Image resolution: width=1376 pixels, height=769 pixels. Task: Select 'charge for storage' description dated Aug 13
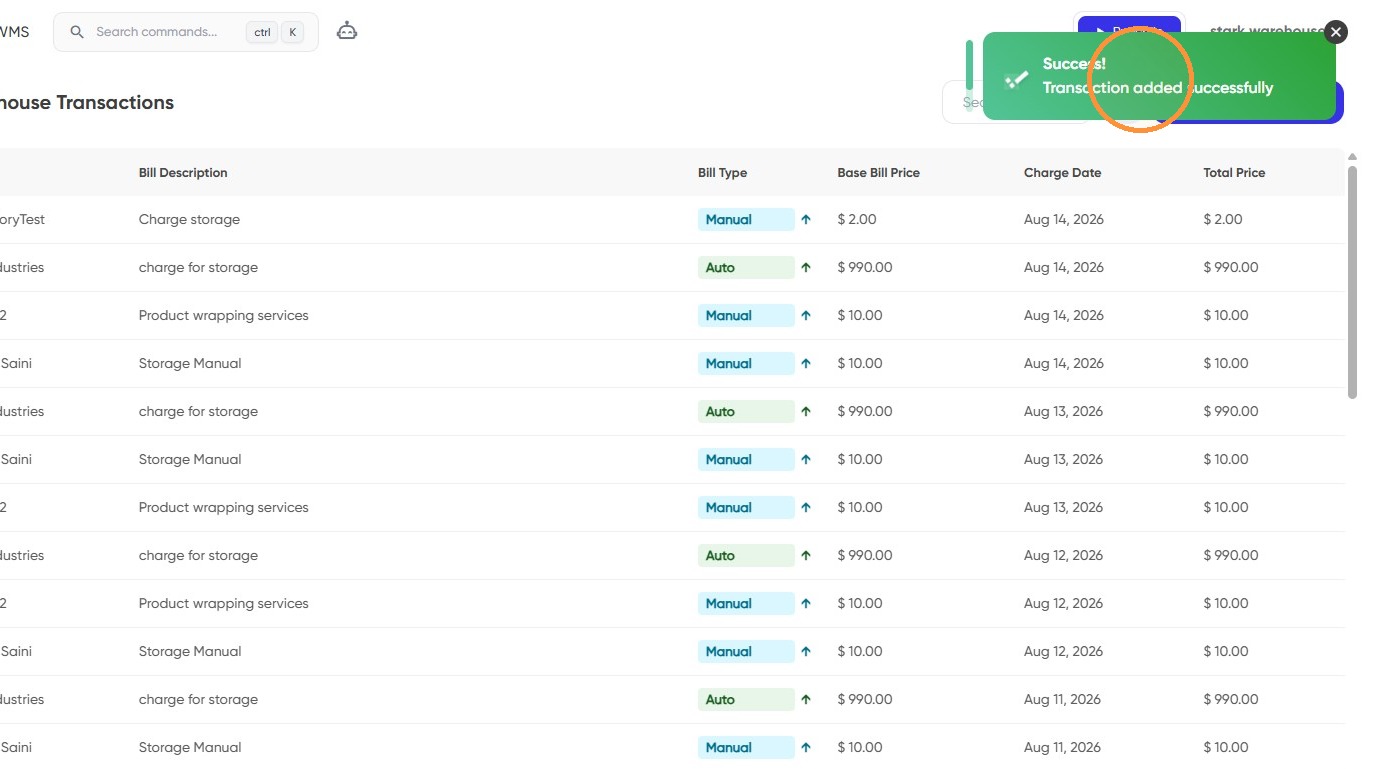click(198, 411)
